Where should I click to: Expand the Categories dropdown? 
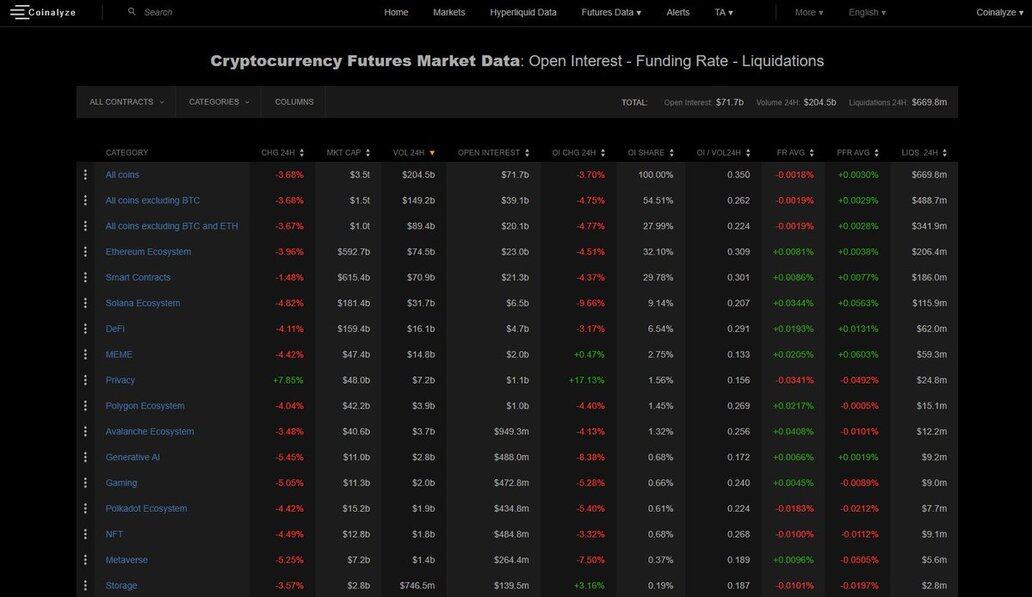[219, 102]
